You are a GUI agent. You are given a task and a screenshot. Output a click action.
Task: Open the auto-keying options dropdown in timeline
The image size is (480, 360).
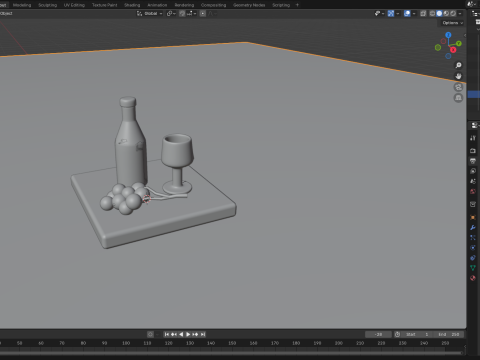pyautogui.click(x=158, y=334)
